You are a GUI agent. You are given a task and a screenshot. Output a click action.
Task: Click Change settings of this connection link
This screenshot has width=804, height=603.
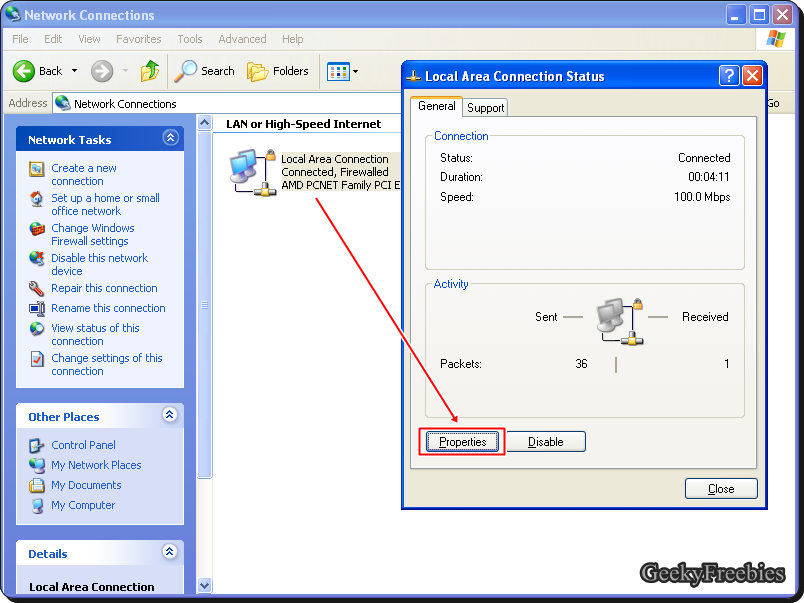click(x=107, y=365)
